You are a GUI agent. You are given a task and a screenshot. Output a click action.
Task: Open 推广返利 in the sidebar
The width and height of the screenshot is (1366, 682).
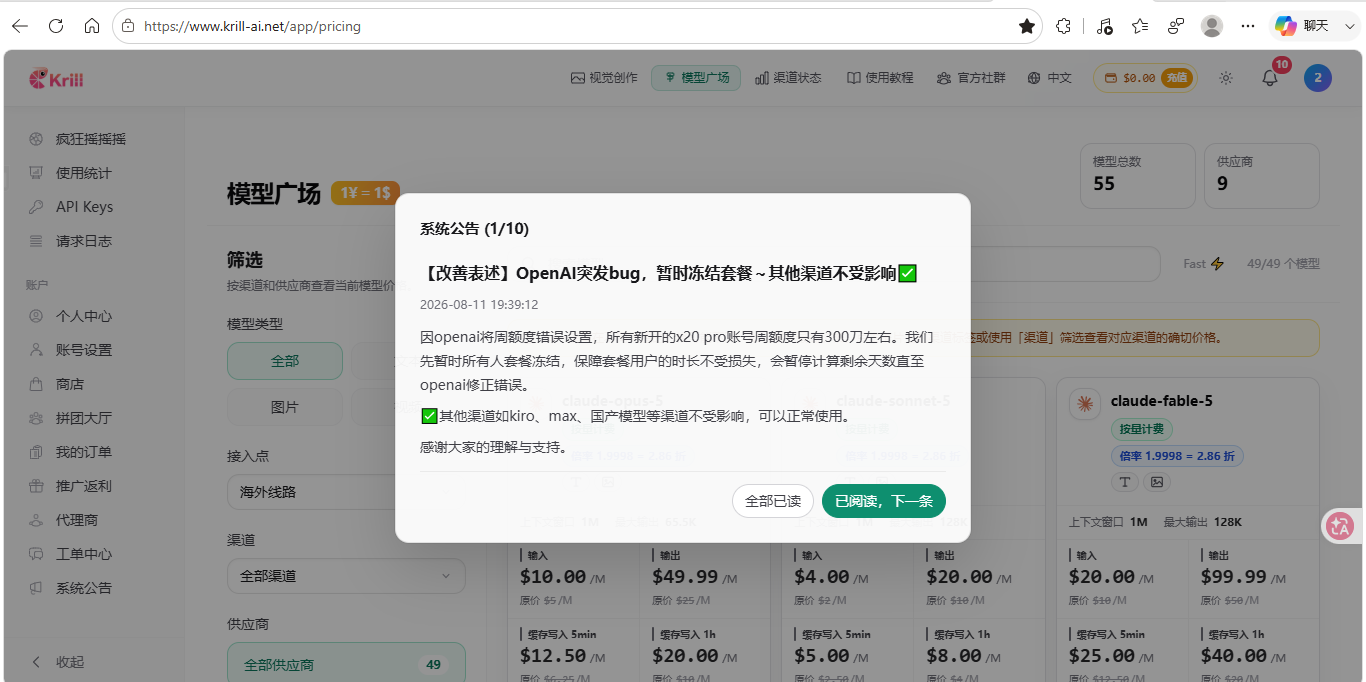pyautogui.click(x=83, y=486)
